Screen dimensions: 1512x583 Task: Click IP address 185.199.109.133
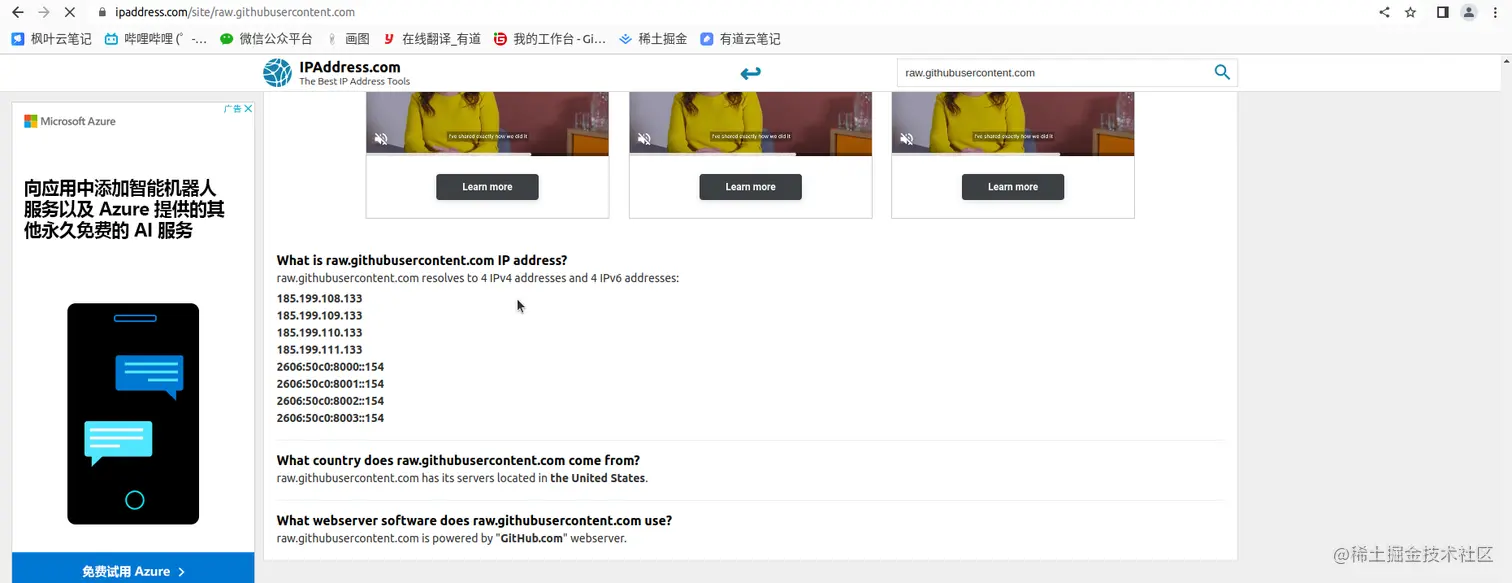[x=320, y=315]
